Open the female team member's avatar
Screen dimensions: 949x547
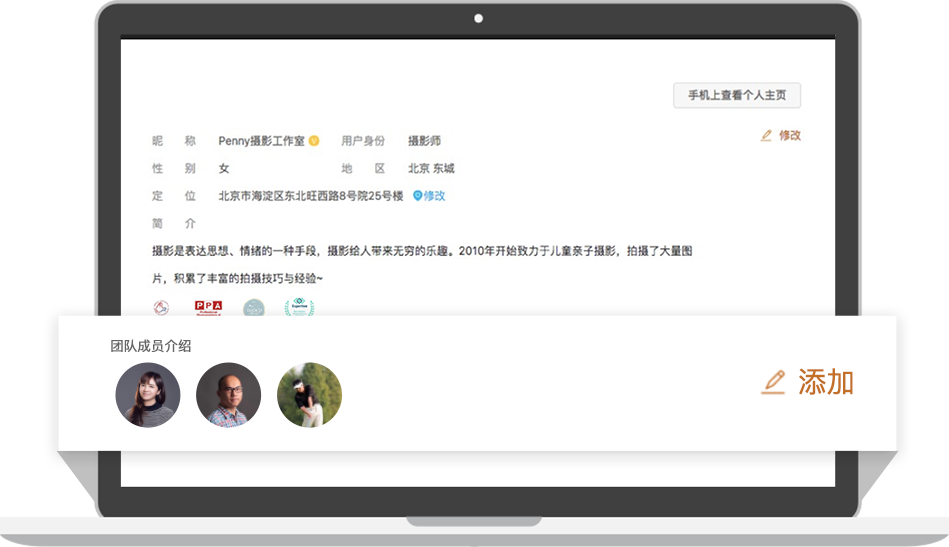tap(148, 395)
